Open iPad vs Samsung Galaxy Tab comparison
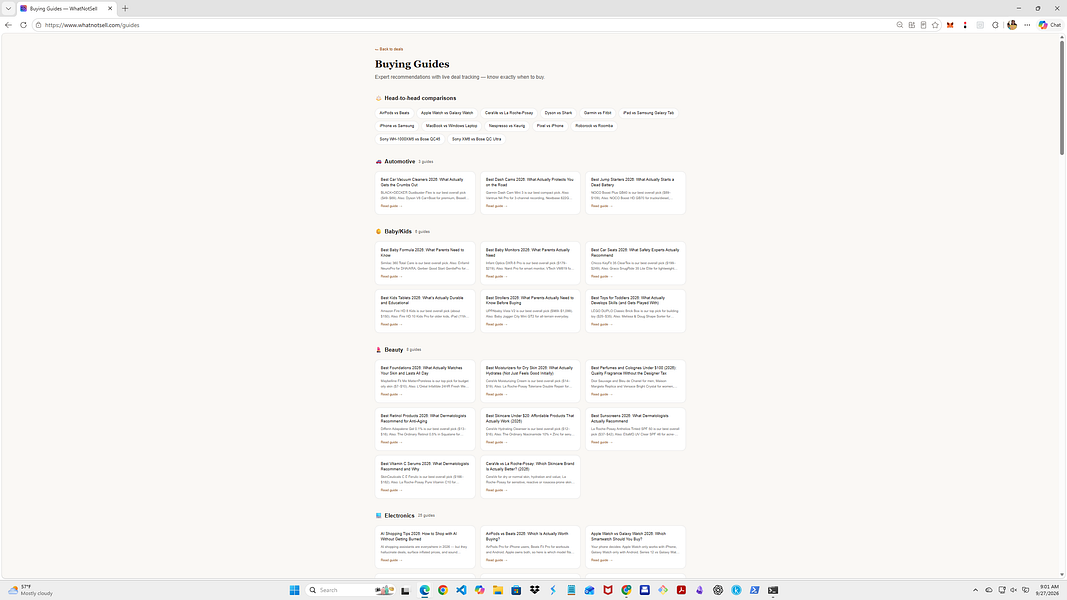This screenshot has width=1067, height=600. click(649, 113)
